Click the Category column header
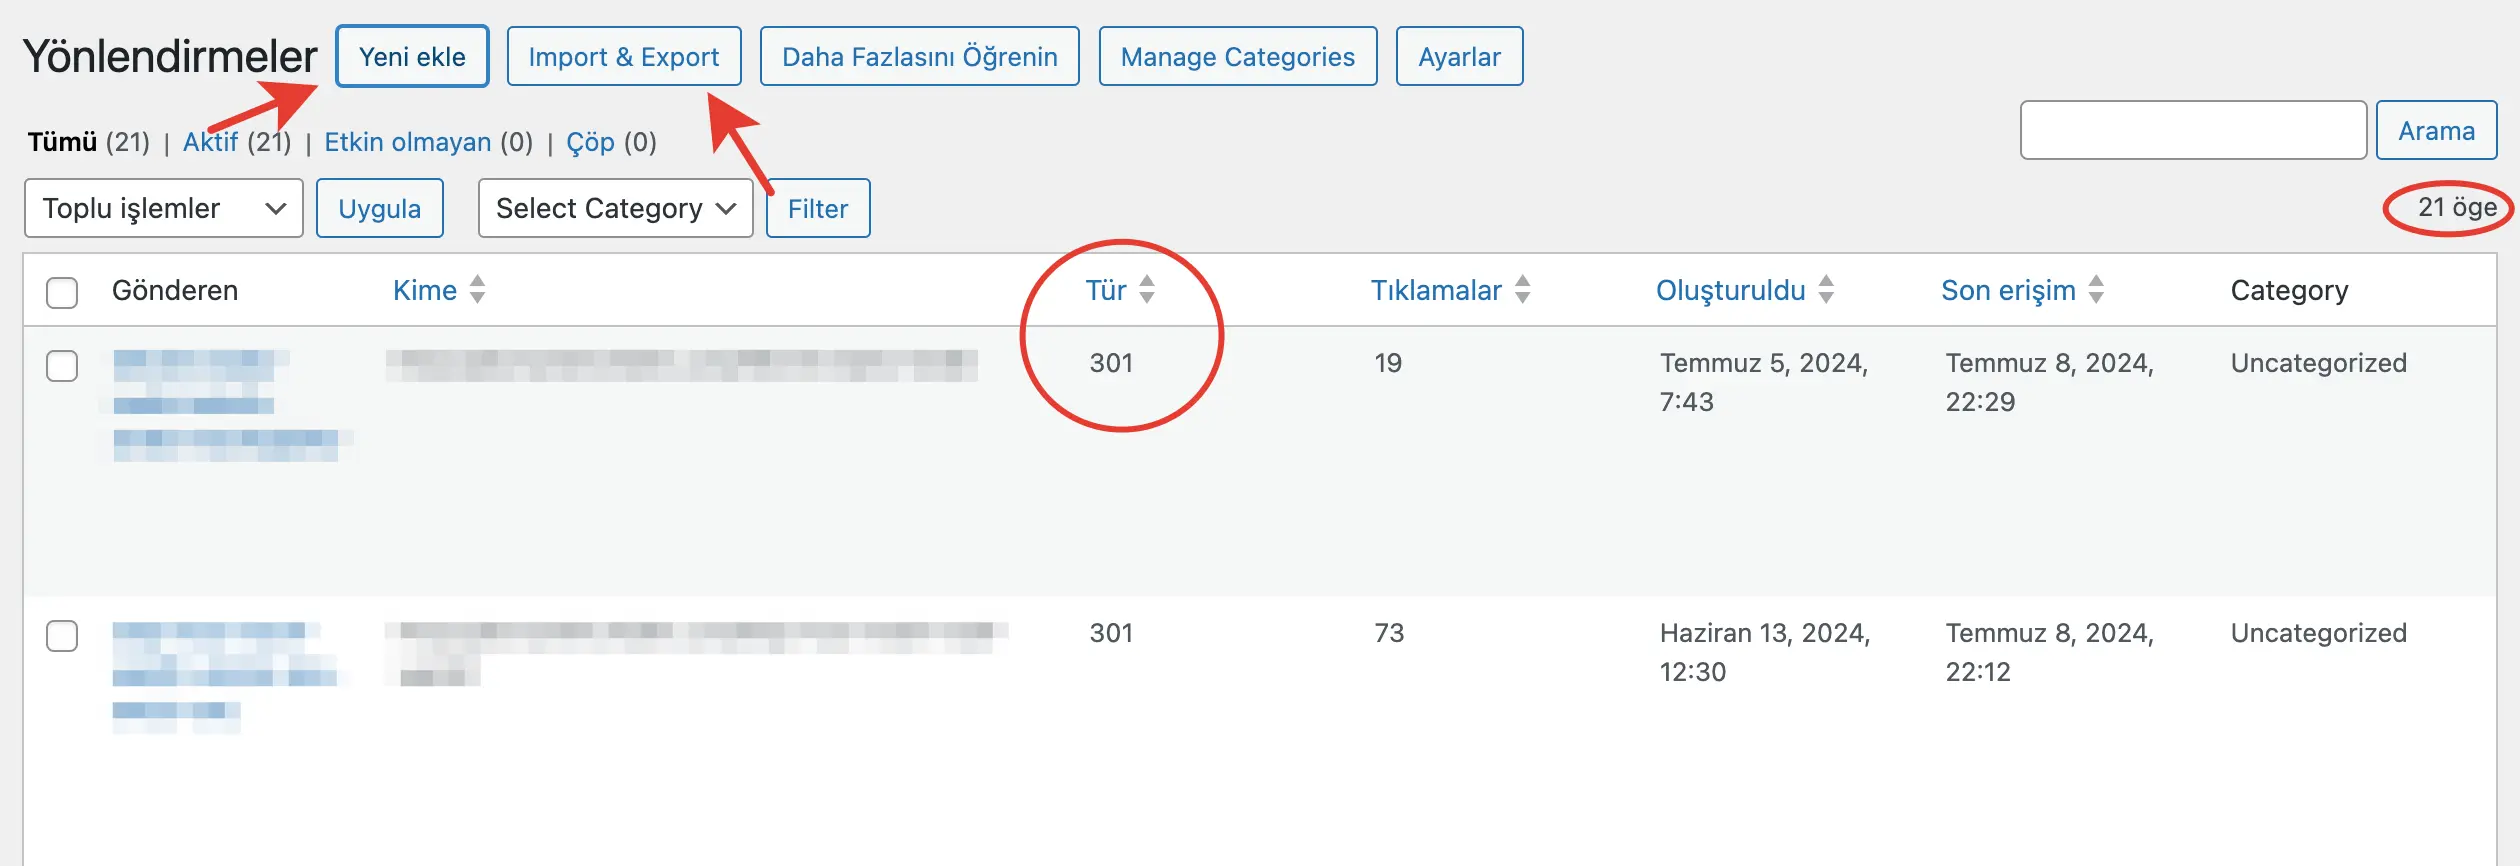This screenshot has width=2520, height=866. pyautogui.click(x=2289, y=291)
